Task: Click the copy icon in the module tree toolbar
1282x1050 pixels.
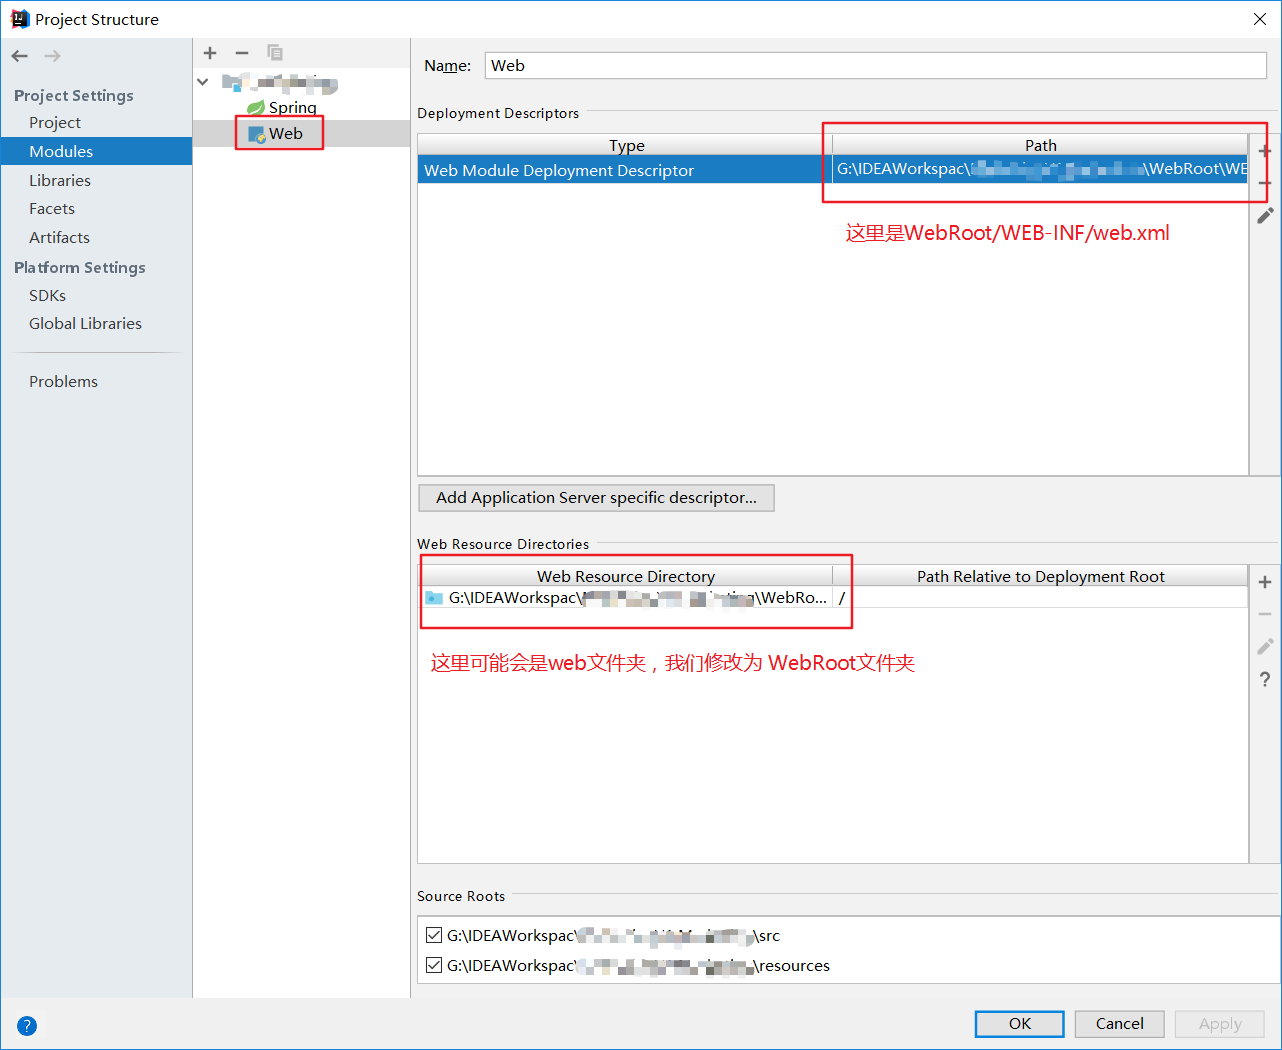Action: 275,53
